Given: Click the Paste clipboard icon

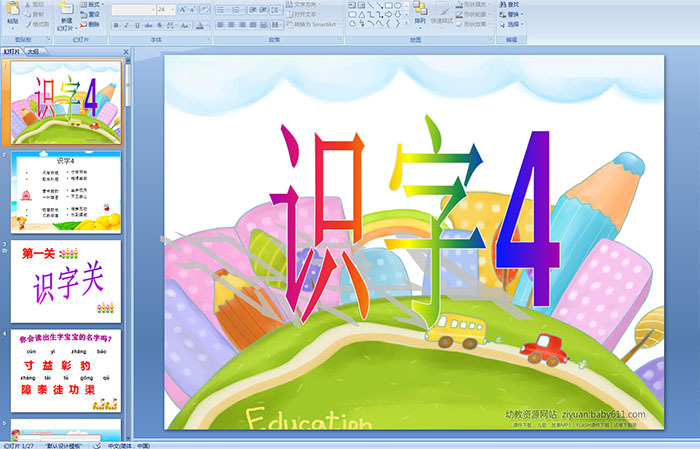Looking at the screenshot, I should click(13, 8).
